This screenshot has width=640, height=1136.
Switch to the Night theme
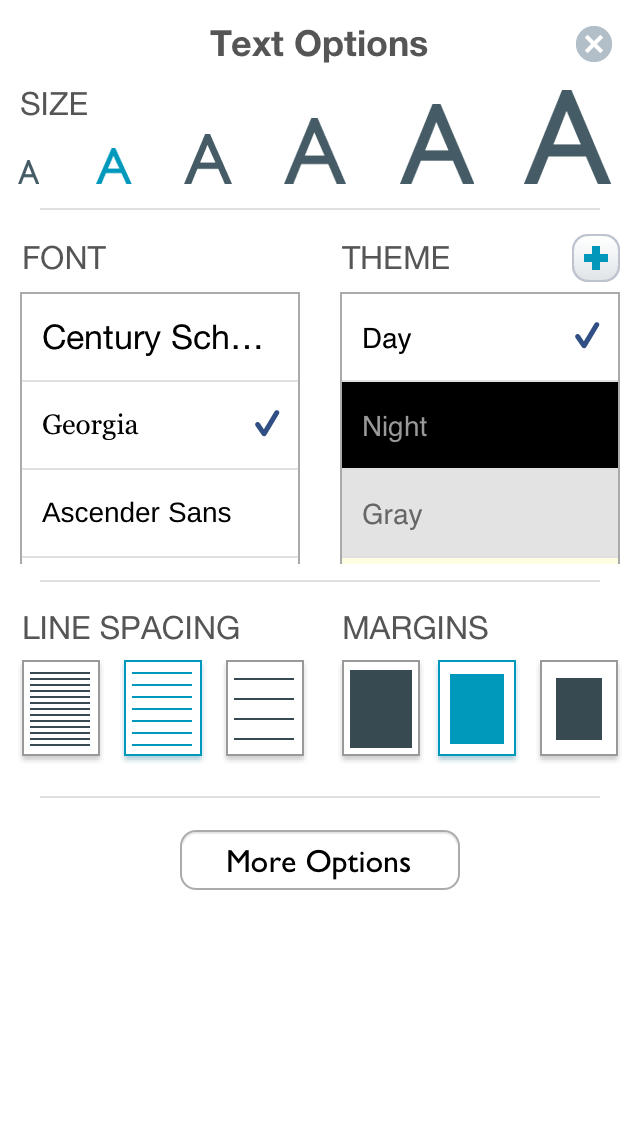pos(480,426)
